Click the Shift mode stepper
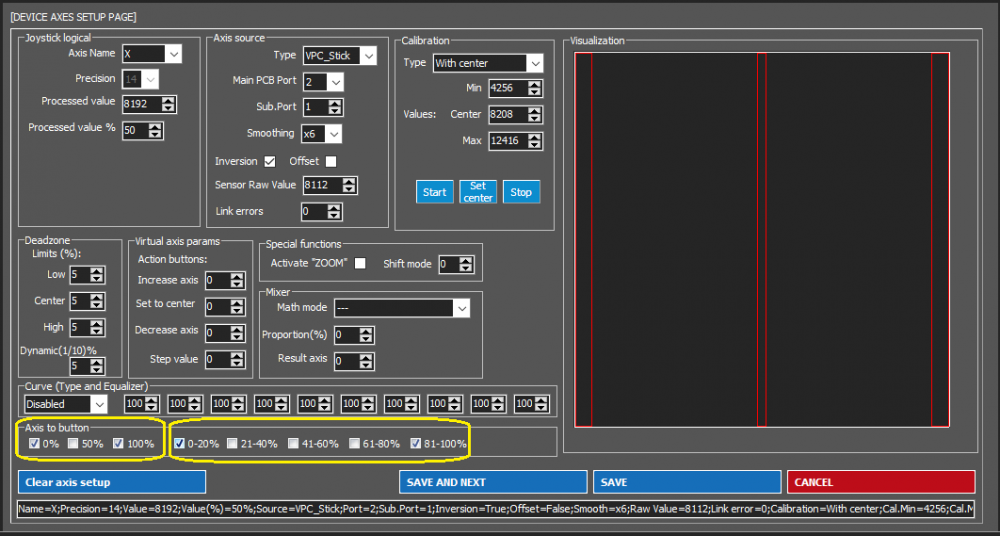 click(x=464, y=264)
